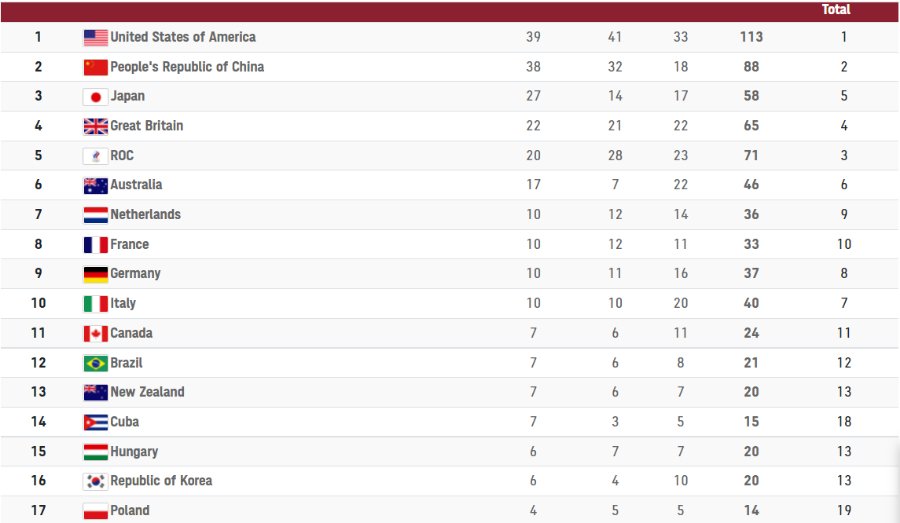This screenshot has width=900, height=523.
Task: Click the Republic of Korea flag
Action: [95, 481]
